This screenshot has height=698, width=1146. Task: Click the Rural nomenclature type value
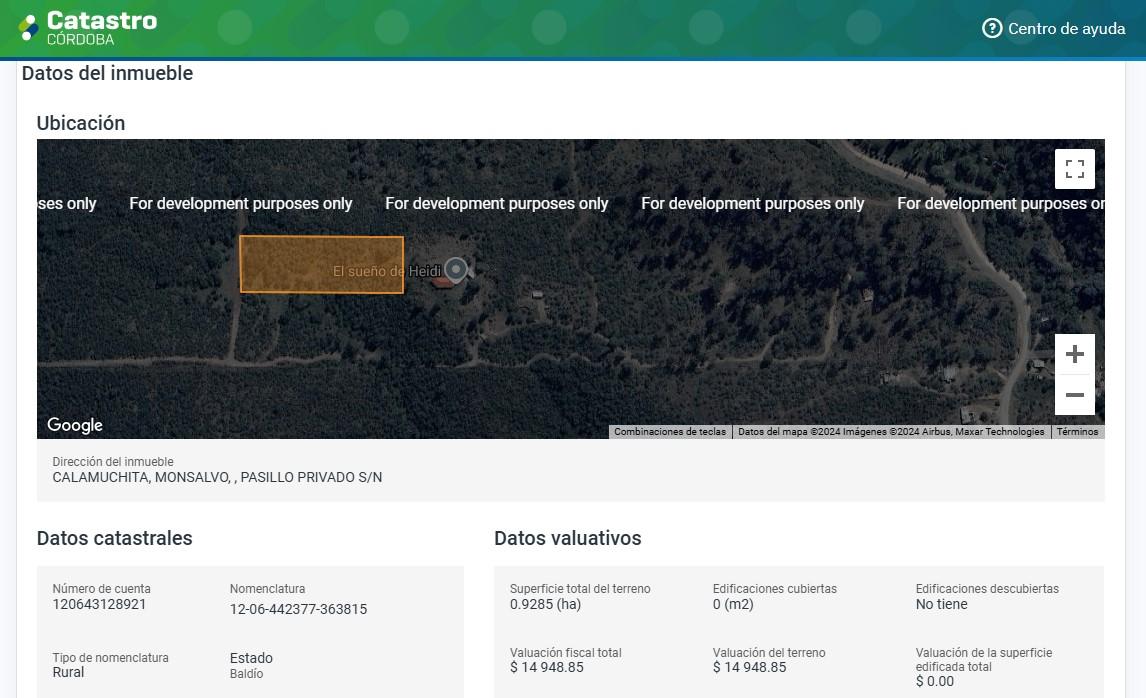pos(68,672)
